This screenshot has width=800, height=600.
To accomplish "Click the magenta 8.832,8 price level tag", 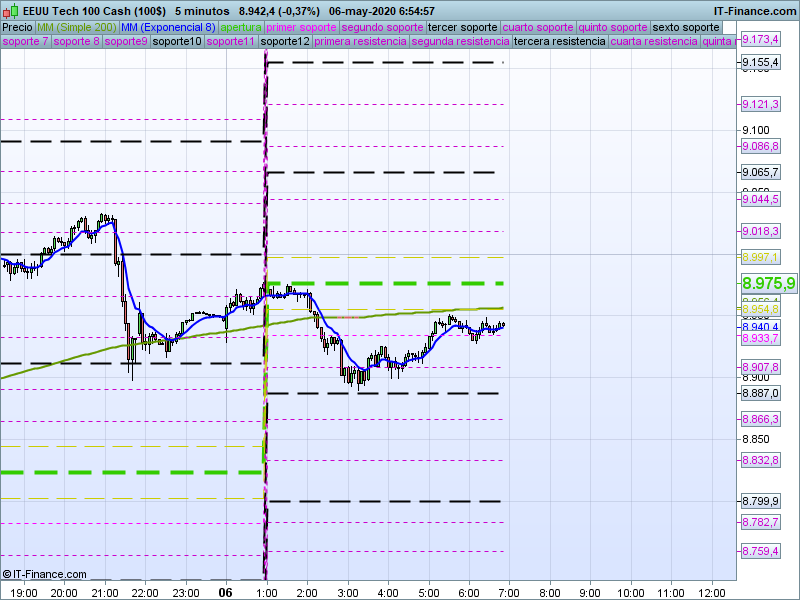I will [760, 460].
